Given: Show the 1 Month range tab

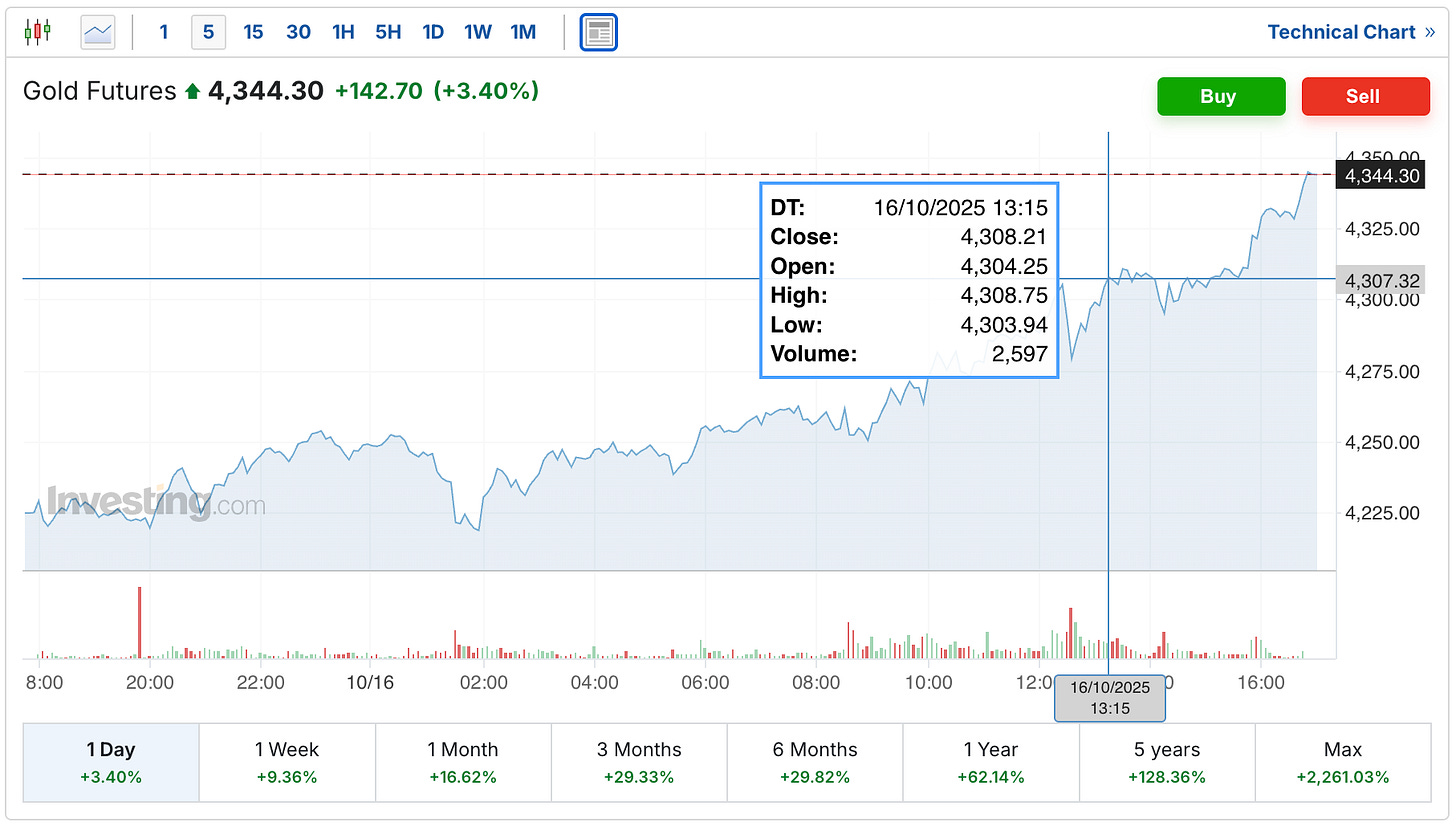Looking at the screenshot, I should point(463,762).
